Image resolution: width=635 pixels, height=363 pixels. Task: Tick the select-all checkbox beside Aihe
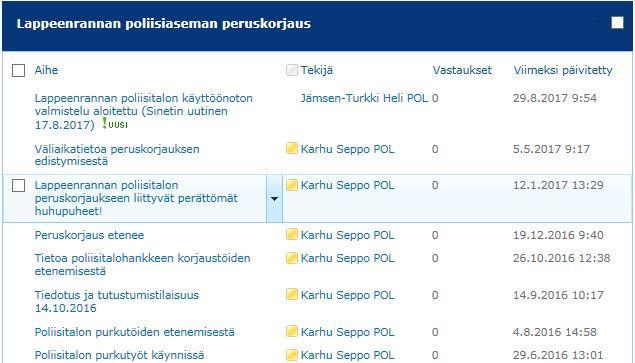tap(19, 70)
